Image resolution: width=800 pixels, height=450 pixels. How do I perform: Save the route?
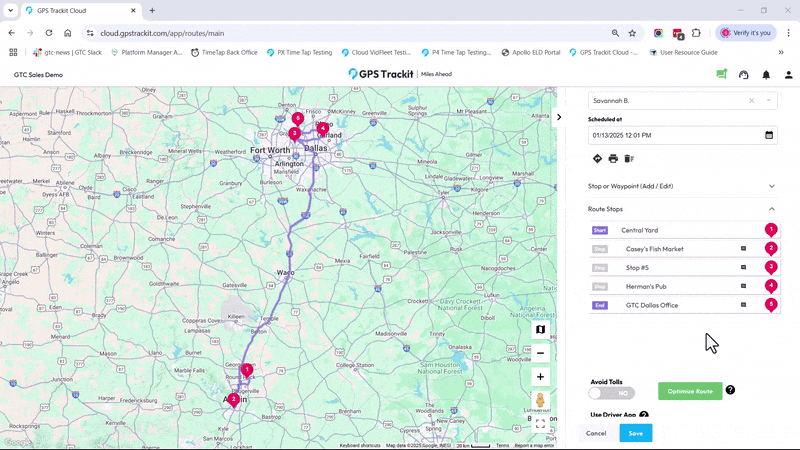(636, 433)
